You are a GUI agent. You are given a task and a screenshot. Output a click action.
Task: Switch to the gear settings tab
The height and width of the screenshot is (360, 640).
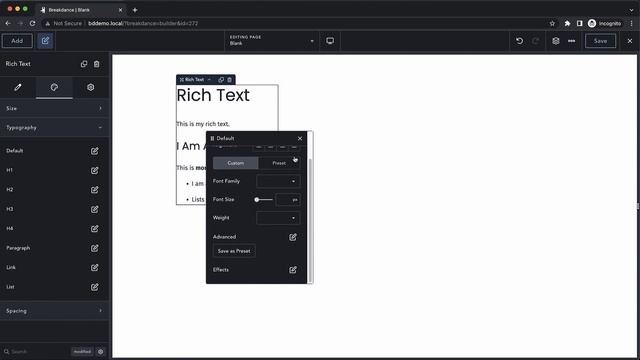[x=91, y=87]
